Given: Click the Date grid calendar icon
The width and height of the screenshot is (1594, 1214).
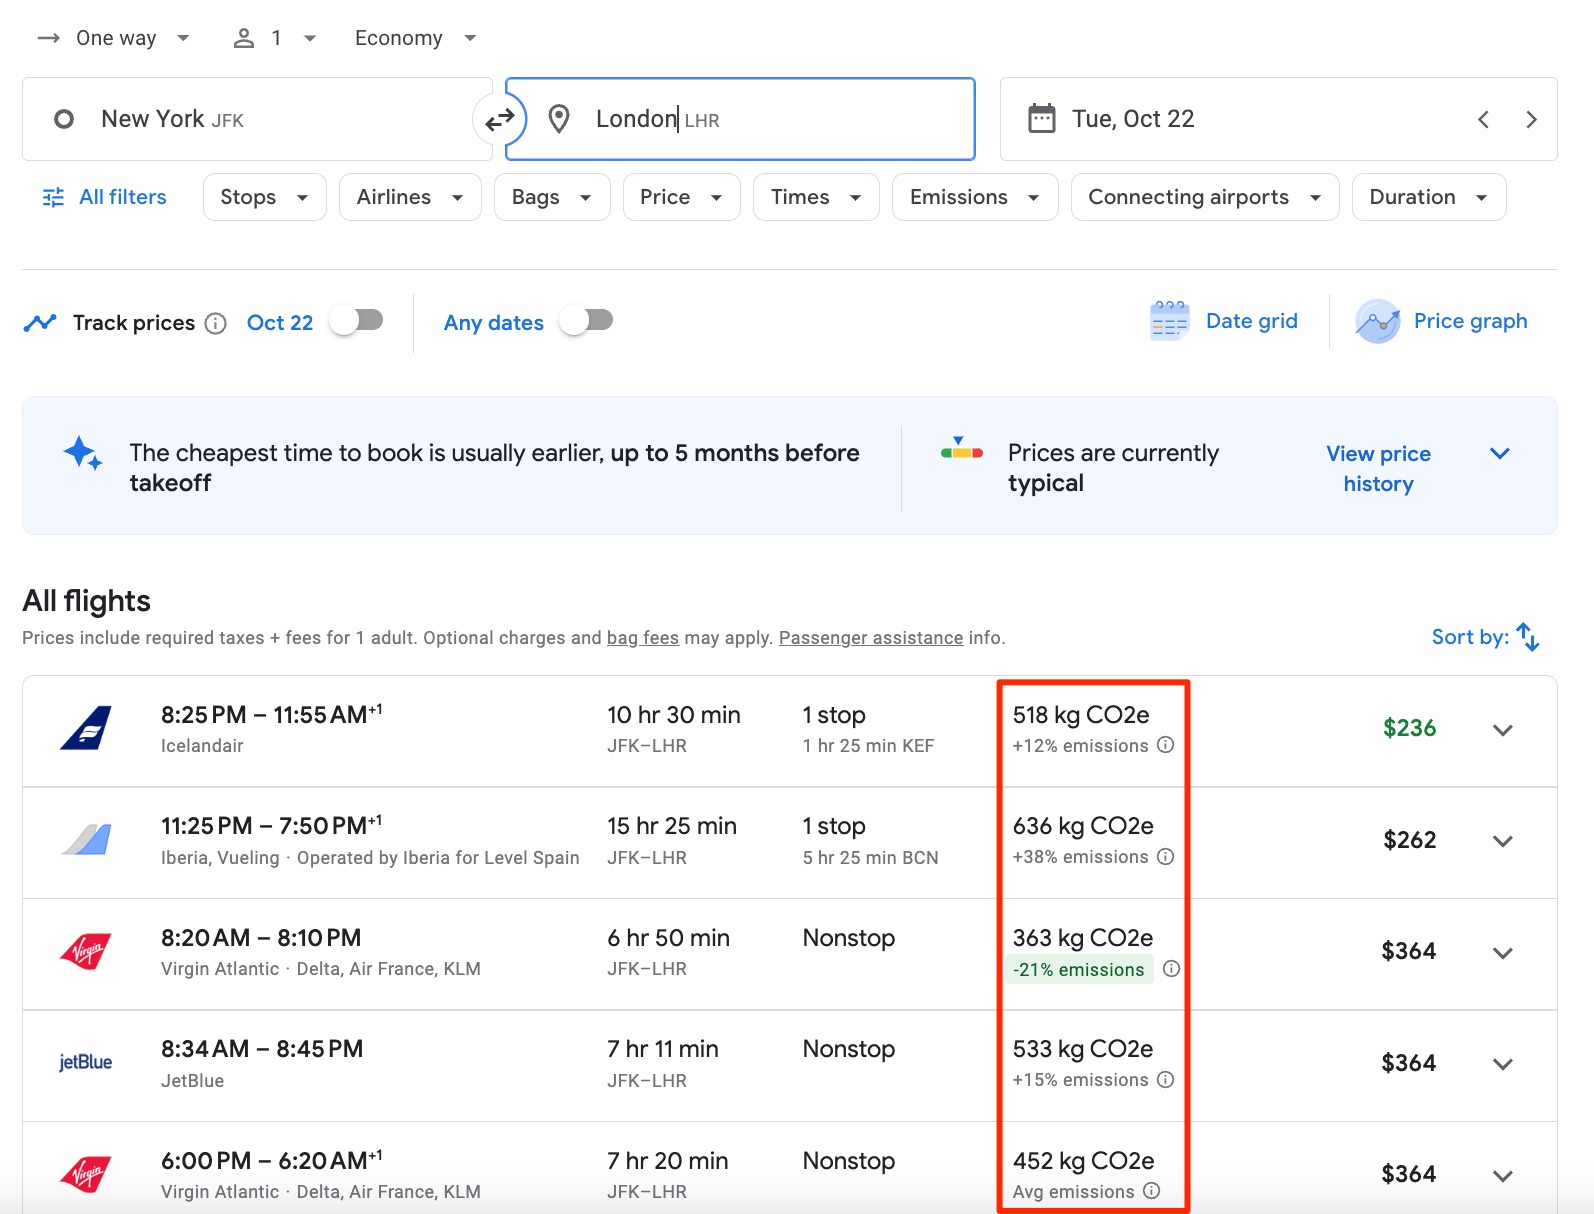Looking at the screenshot, I should pos(1169,321).
